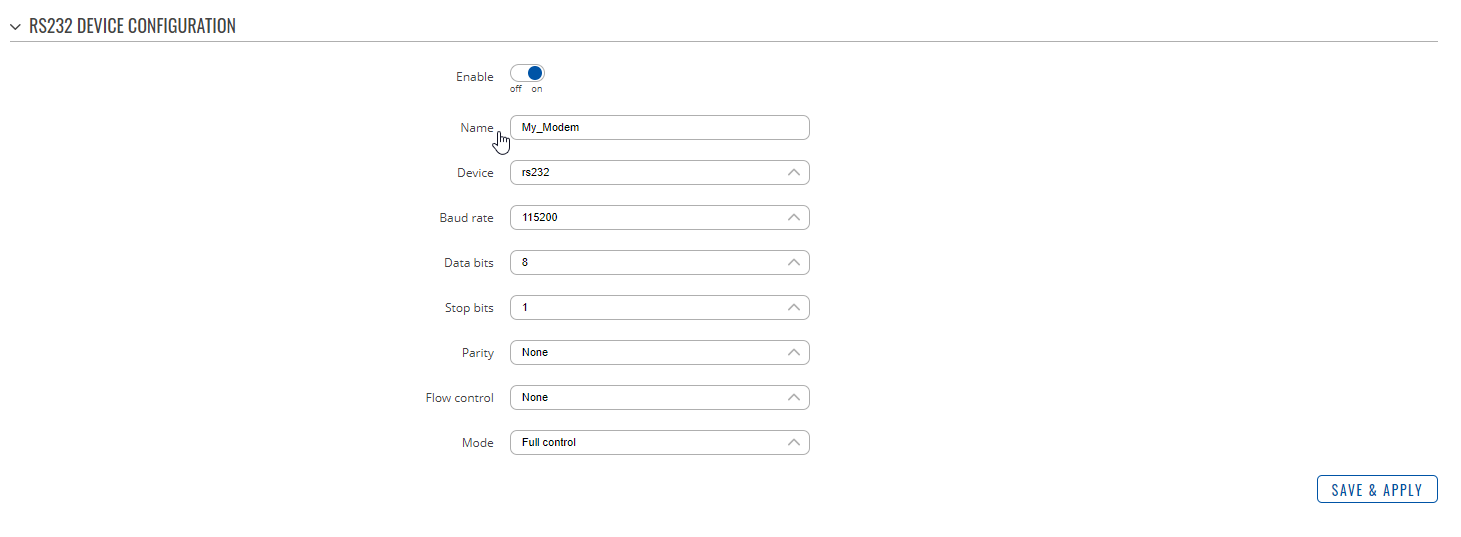Click the Stop bits label
Viewport: 1461px width, 537px height.
(469, 308)
